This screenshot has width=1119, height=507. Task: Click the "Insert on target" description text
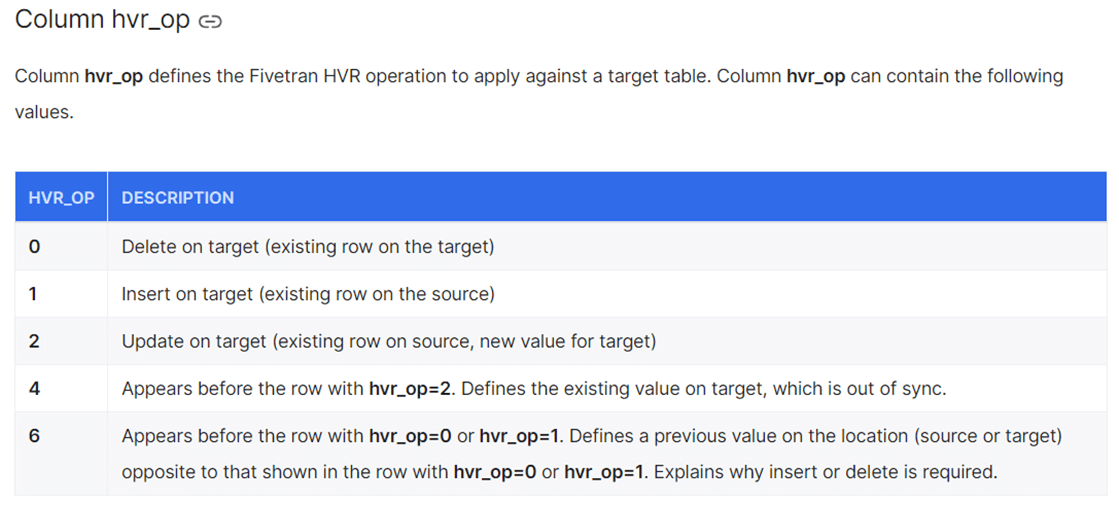[186, 294]
